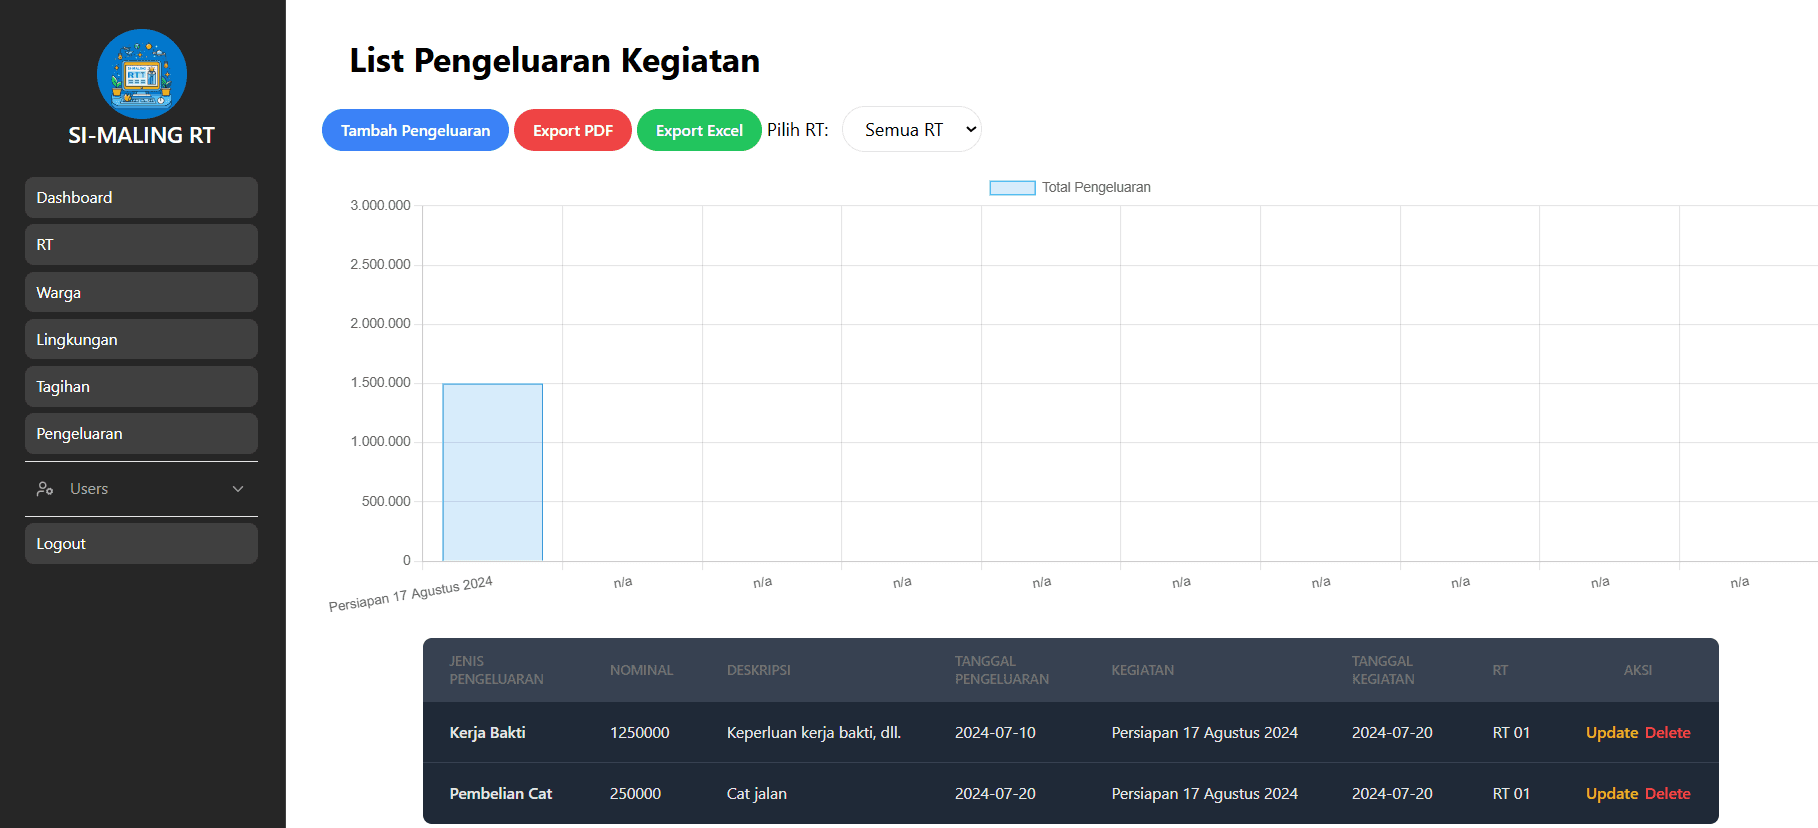The height and width of the screenshot is (828, 1818).
Task: Toggle the Total Pengeluaran legend swatch
Action: (x=1012, y=188)
